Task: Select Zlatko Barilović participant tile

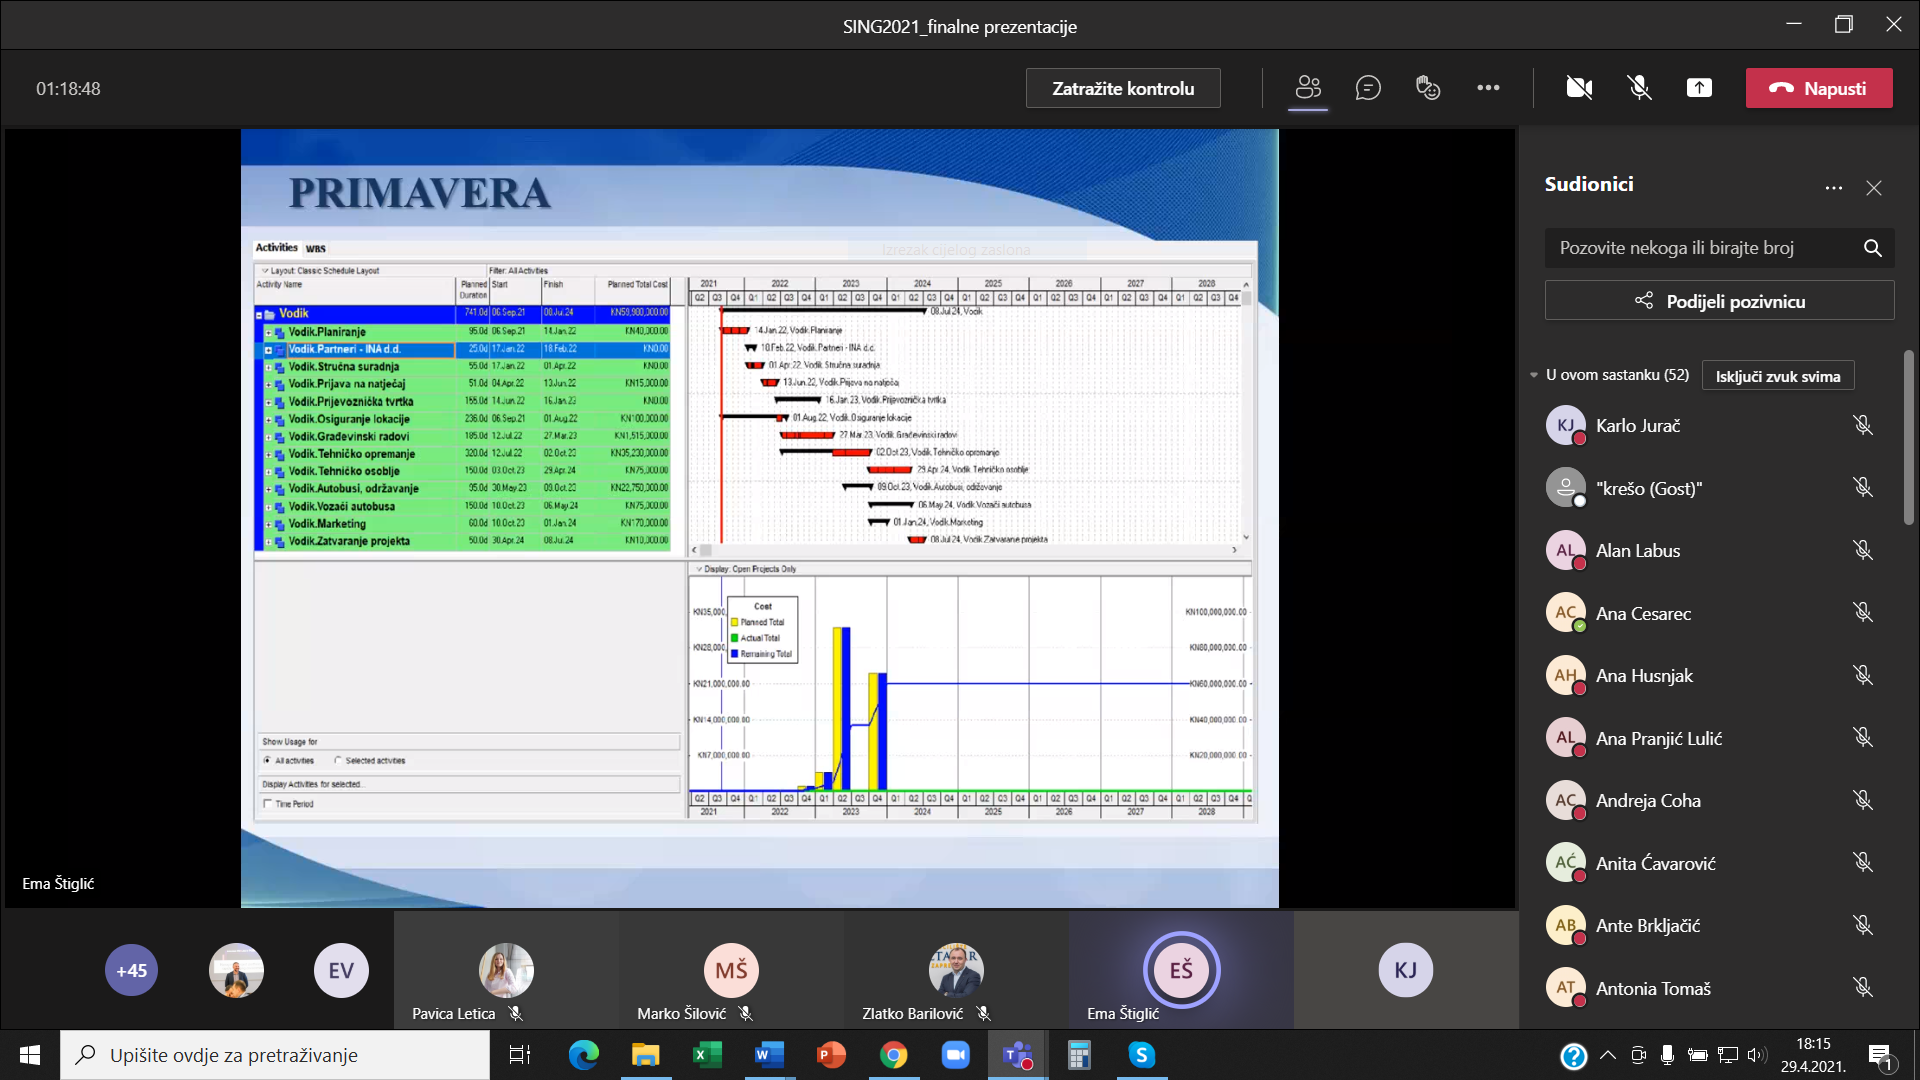Action: 956,970
